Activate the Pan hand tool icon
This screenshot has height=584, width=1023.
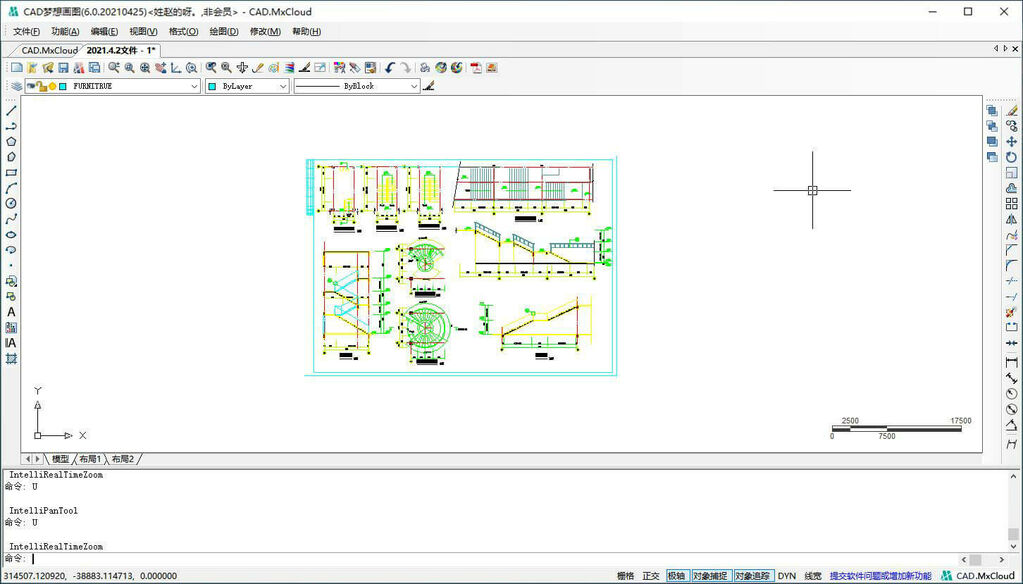pos(242,68)
